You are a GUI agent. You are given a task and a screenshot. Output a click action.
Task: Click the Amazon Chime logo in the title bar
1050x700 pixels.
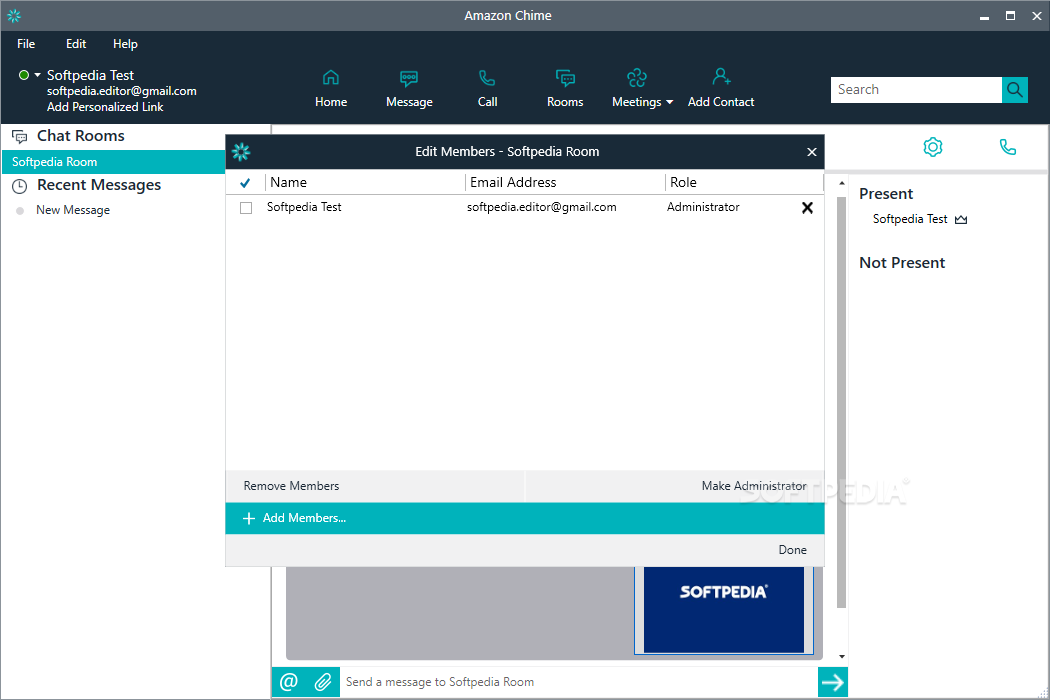pyautogui.click(x=14, y=15)
